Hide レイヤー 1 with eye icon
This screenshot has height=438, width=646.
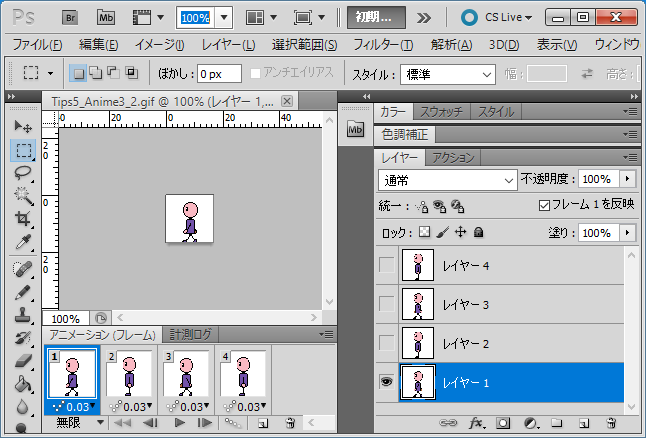pos(386,382)
